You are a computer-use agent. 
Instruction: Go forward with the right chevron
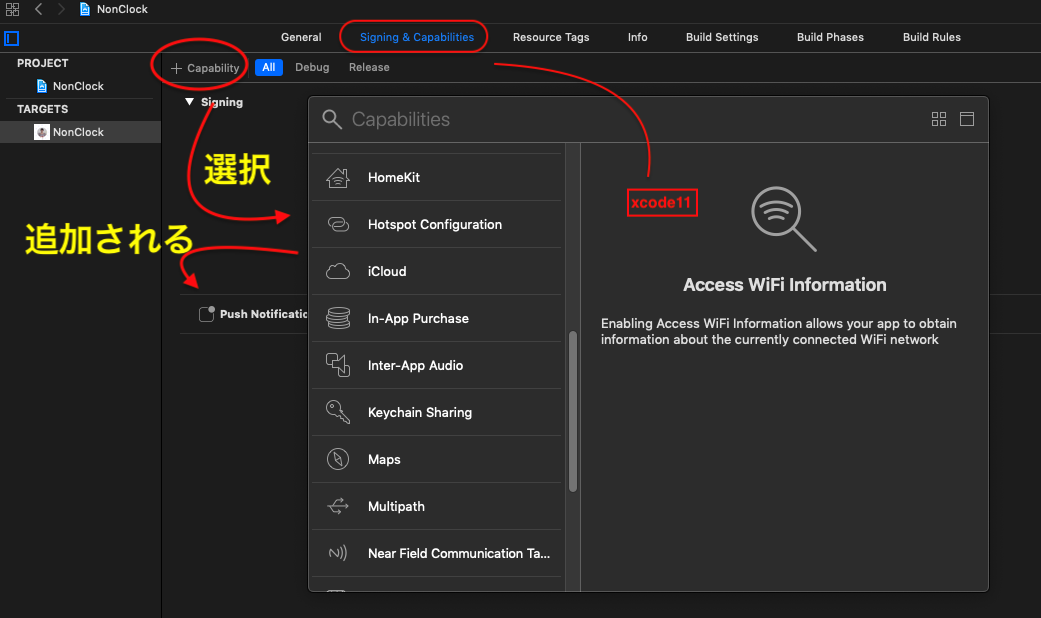click(x=61, y=9)
